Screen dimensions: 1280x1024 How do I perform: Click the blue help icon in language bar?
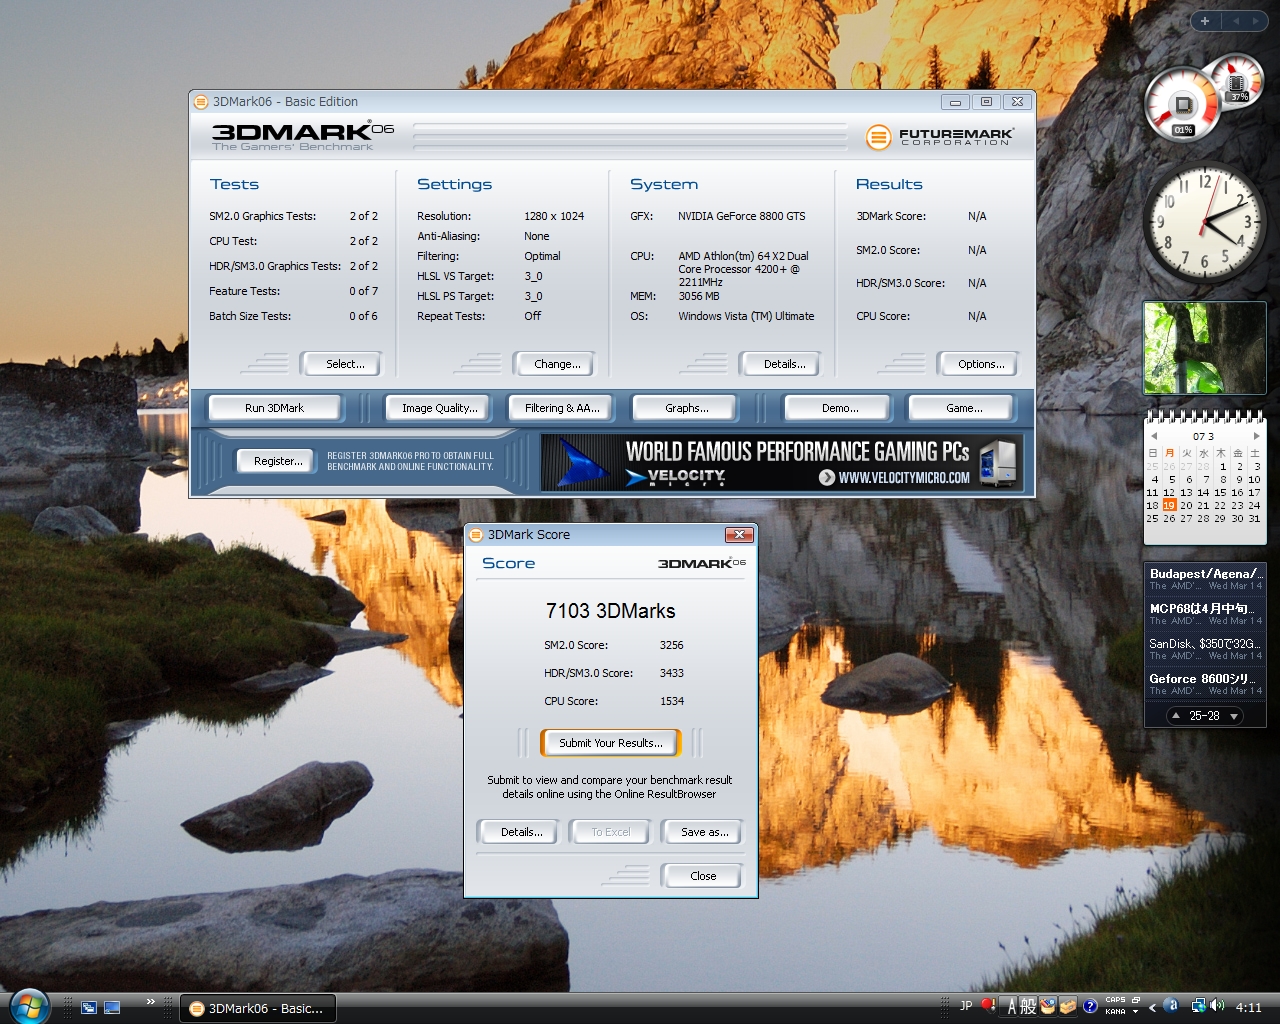click(x=1089, y=1006)
